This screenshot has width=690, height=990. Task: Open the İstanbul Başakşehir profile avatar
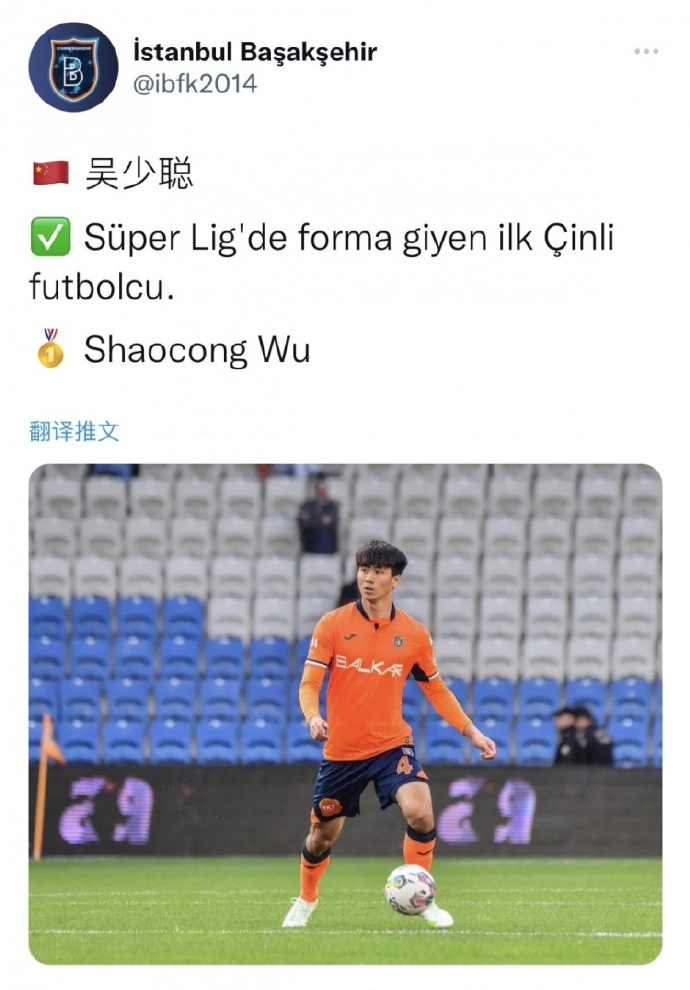(73, 68)
